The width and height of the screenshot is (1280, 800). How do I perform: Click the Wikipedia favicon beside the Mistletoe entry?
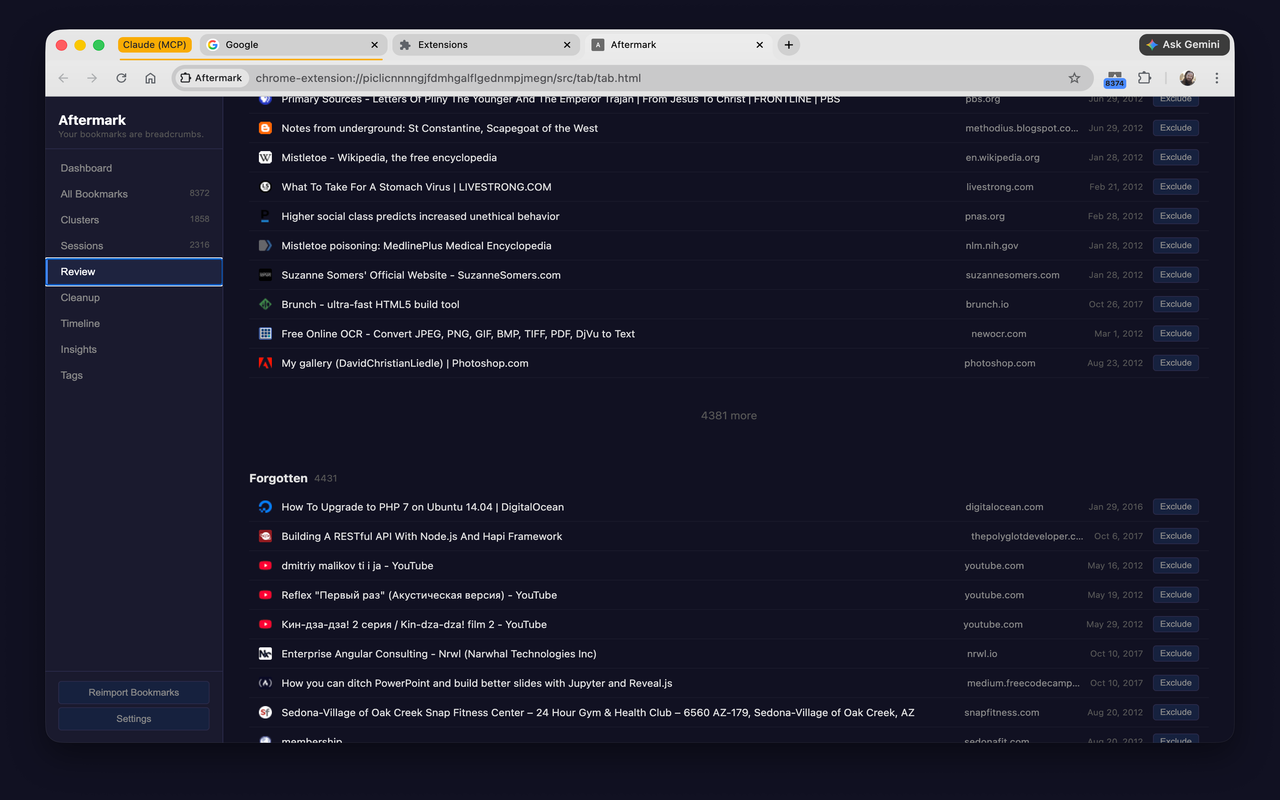click(x=265, y=158)
